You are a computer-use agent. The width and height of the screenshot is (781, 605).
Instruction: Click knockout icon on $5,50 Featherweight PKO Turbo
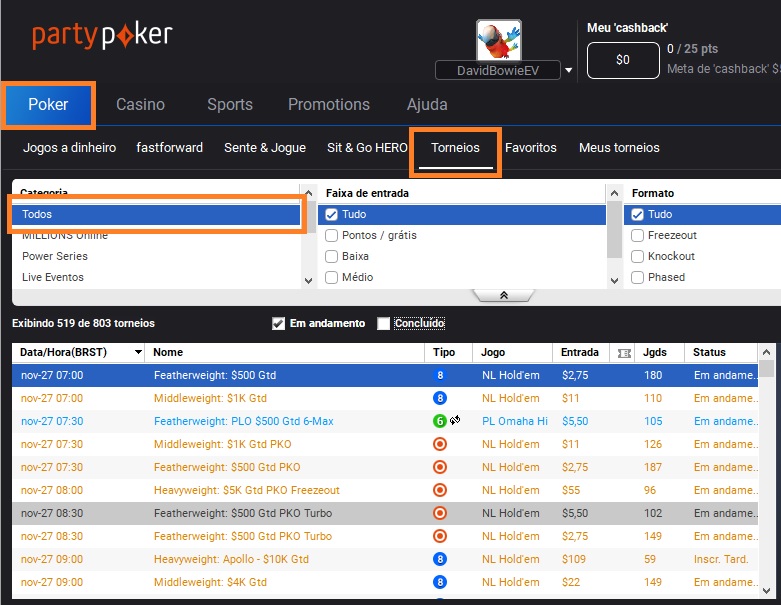tap(440, 513)
